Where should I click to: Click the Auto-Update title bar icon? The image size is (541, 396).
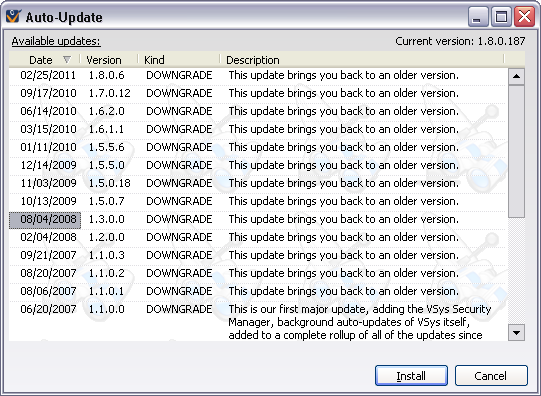point(13,17)
